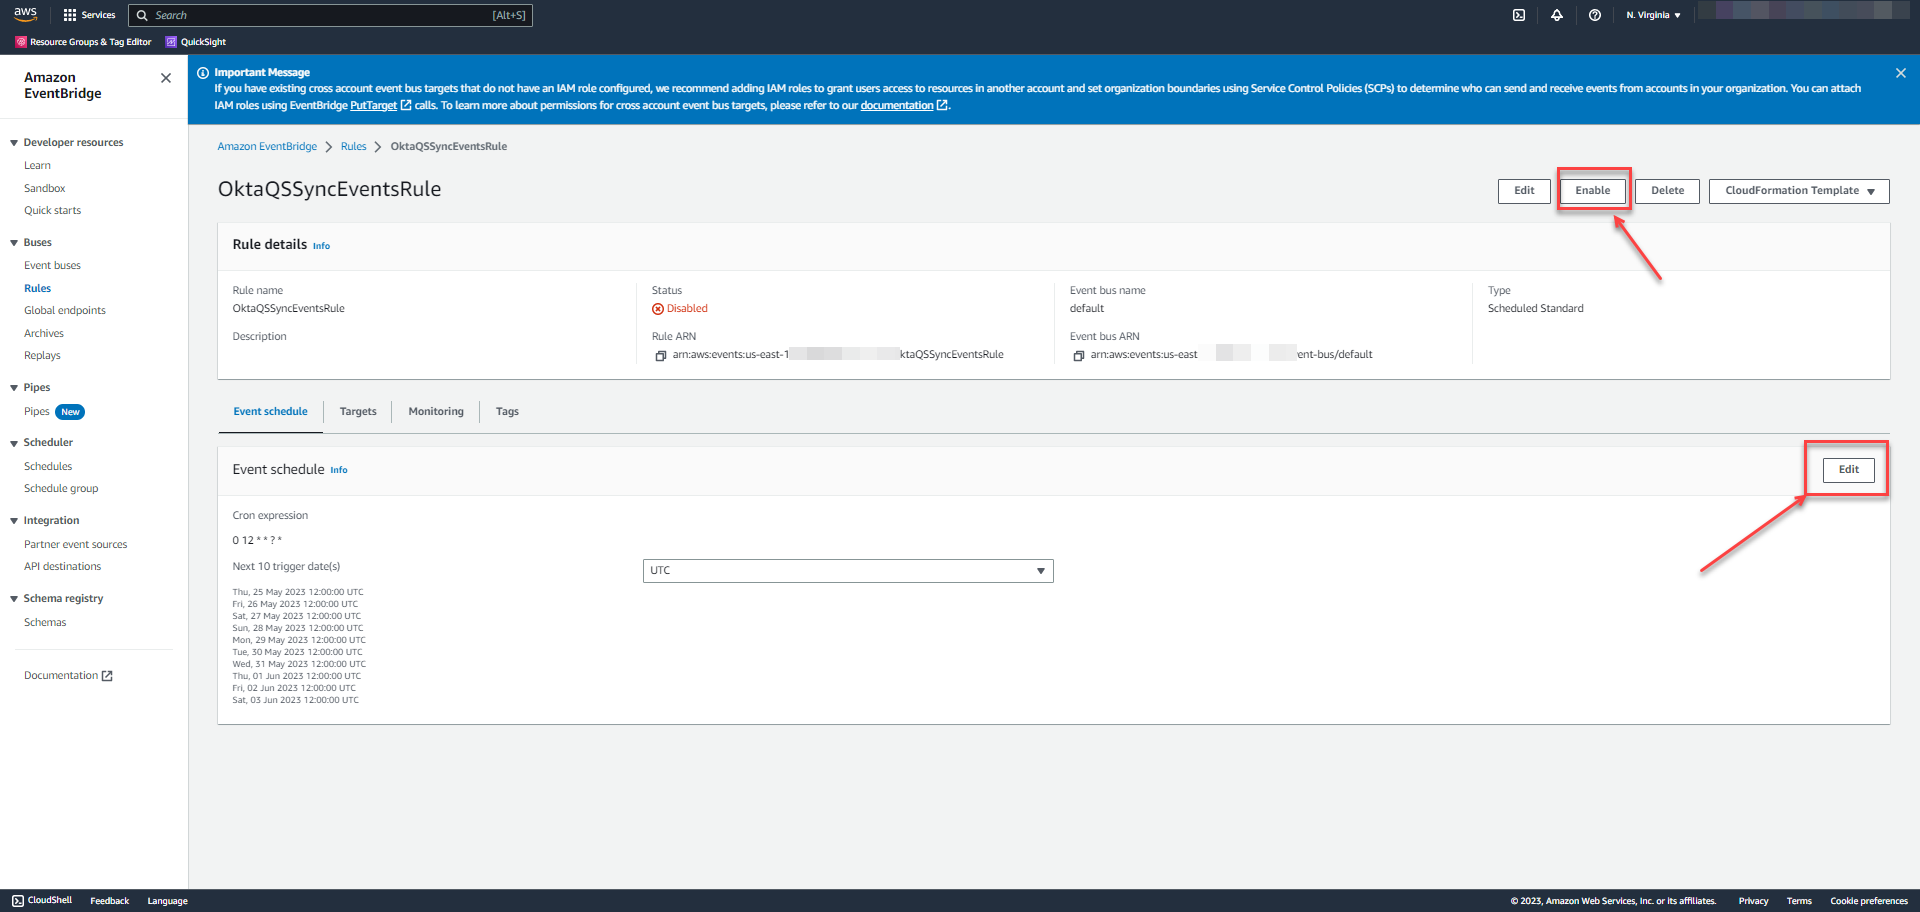Delete the OktaQSSyncEventsRule rule
The width and height of the screenshot is (1920, 912).
pyautogui.click(x=1667, y=191)
